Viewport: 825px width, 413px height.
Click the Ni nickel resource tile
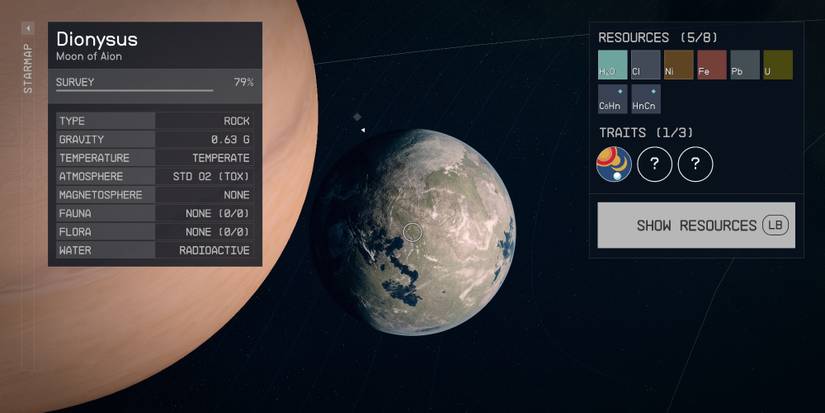pyautogui.click(x=678, y=65)
